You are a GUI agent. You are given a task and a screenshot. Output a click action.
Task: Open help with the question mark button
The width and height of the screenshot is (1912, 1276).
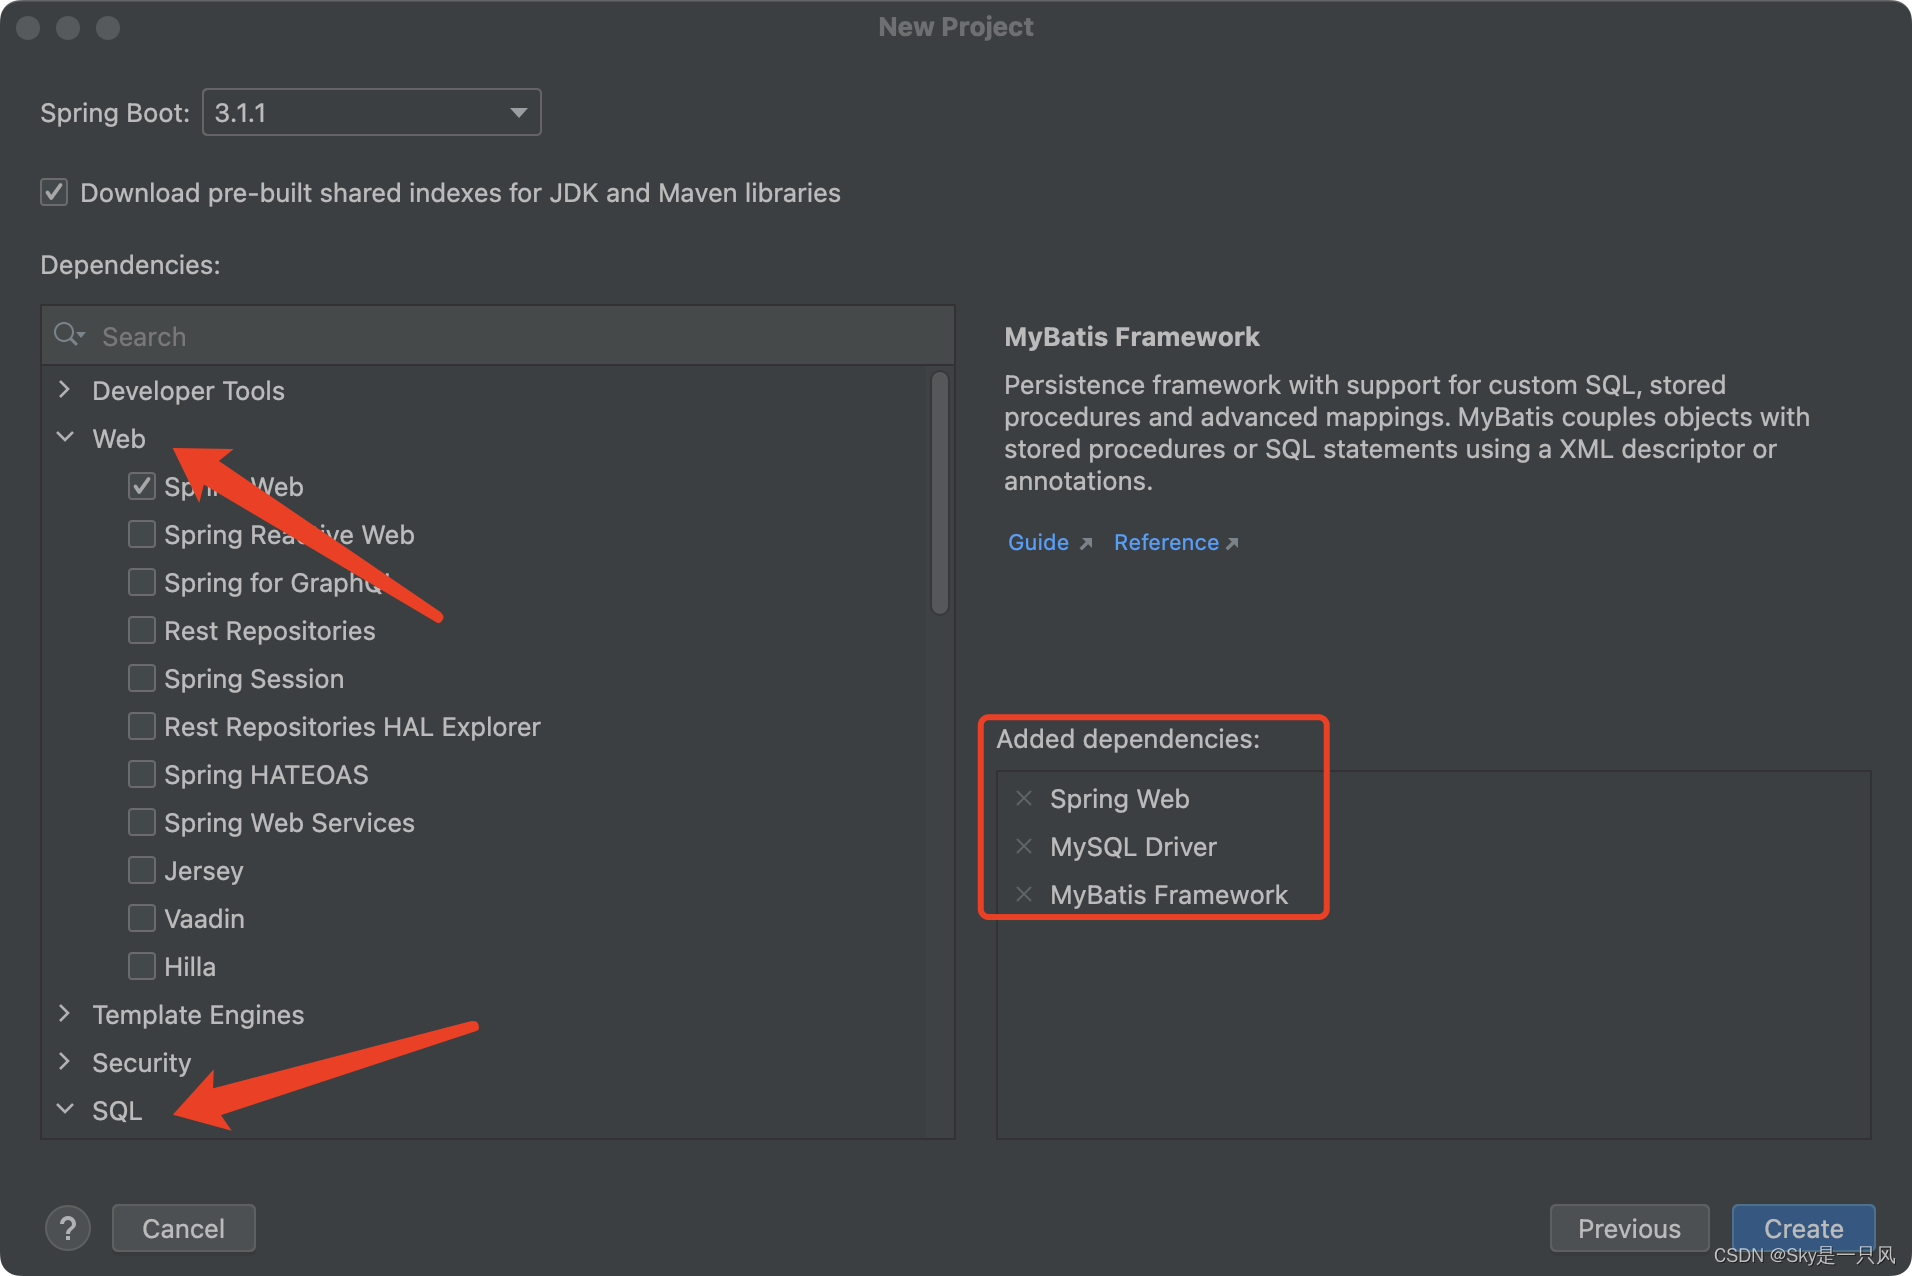(x=68, y=1228)
